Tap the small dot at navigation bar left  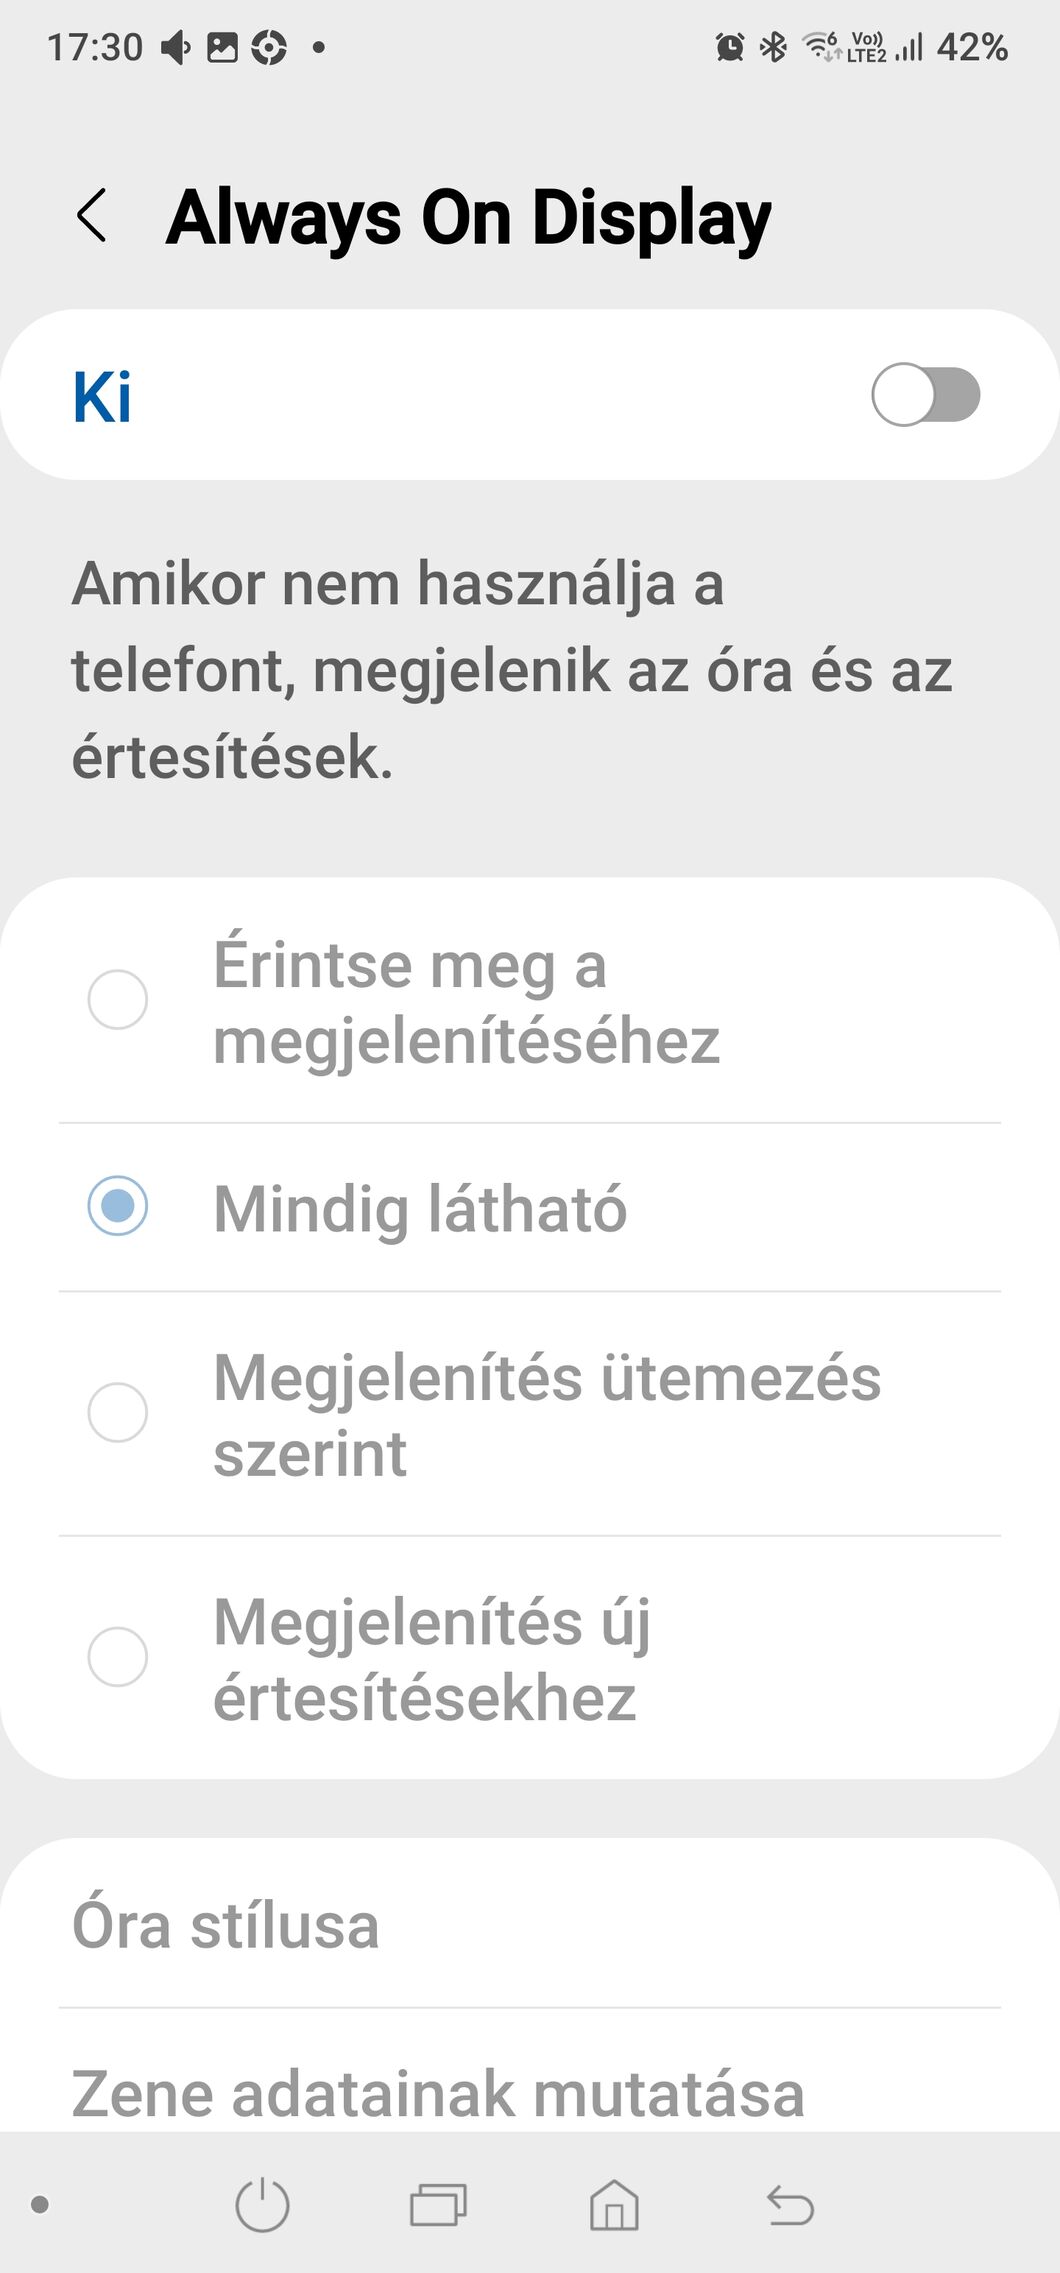40,2204
